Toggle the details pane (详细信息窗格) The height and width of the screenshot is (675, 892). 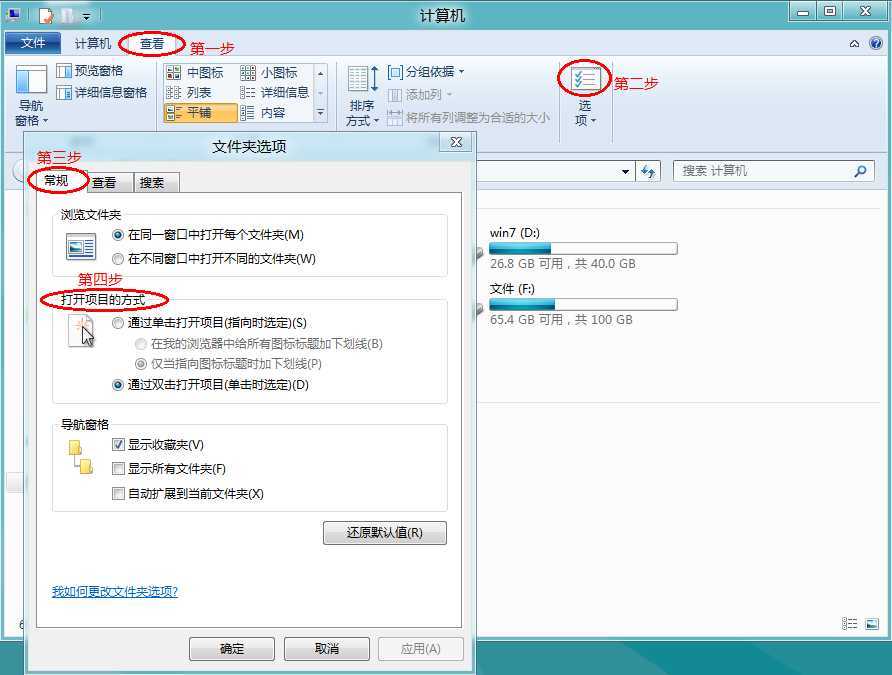(102, 92)
